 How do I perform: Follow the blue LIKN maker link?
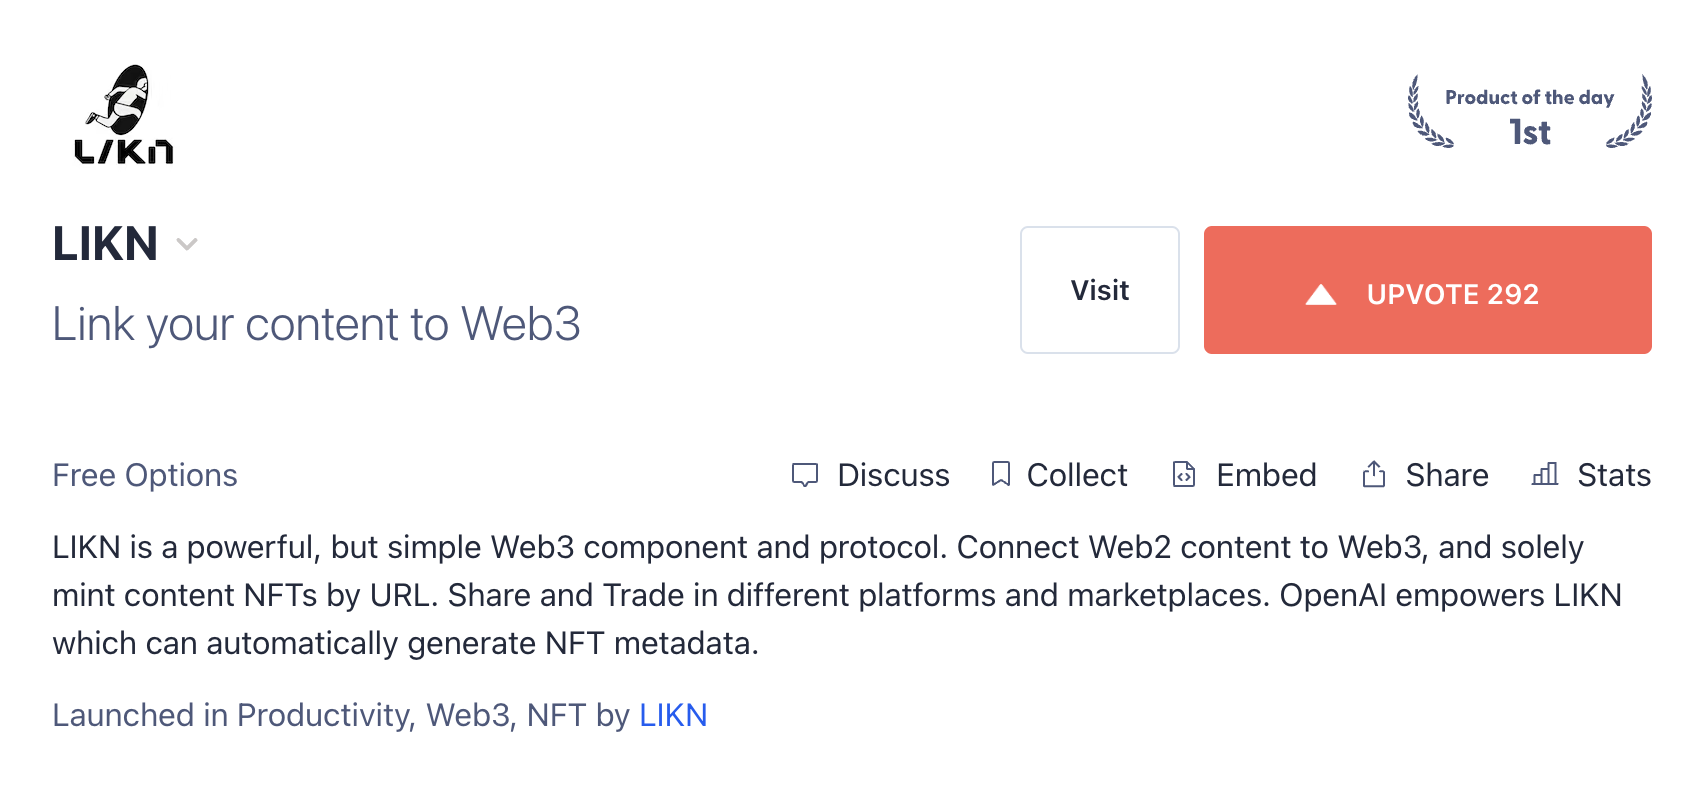(673, 715)
